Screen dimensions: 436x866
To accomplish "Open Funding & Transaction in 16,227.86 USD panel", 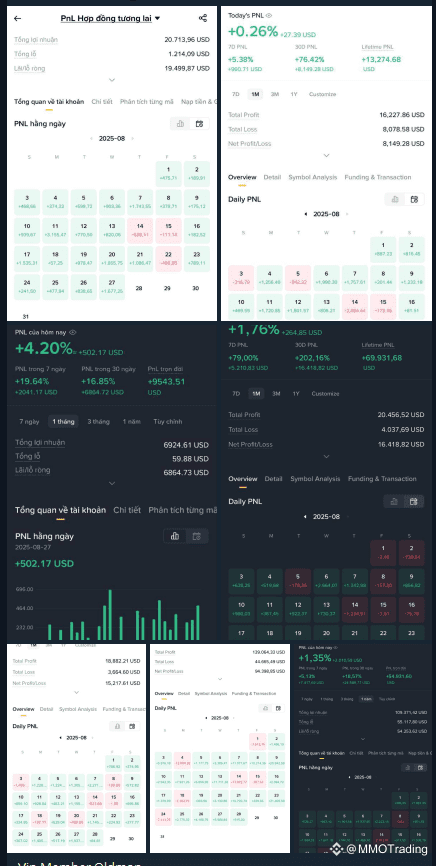I will coord(378,177).
